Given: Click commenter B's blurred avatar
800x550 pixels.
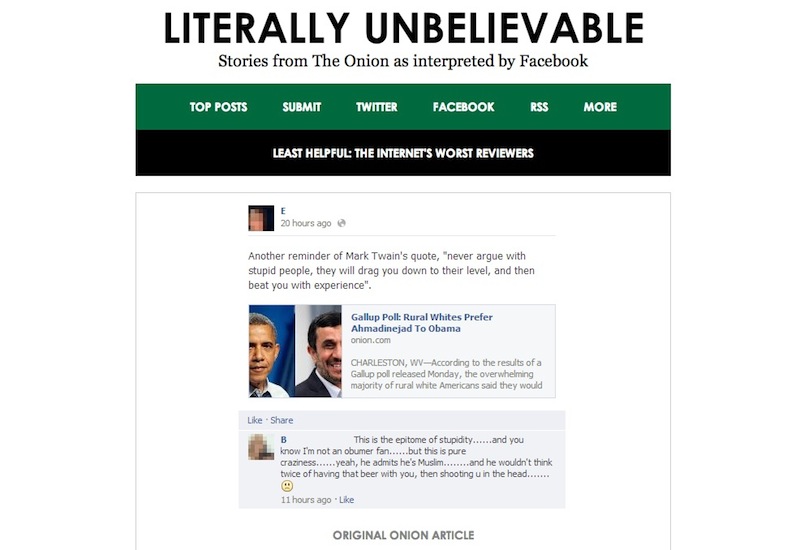Looking at the screenshot, I should click(261, 447).
